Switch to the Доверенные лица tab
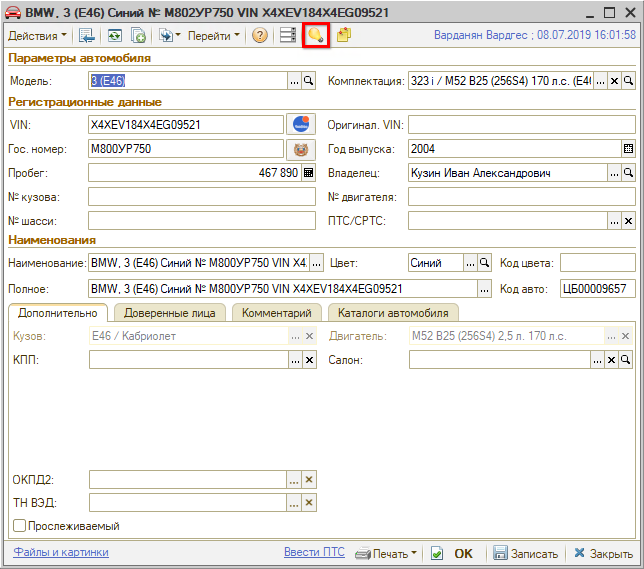 [168, 313]
